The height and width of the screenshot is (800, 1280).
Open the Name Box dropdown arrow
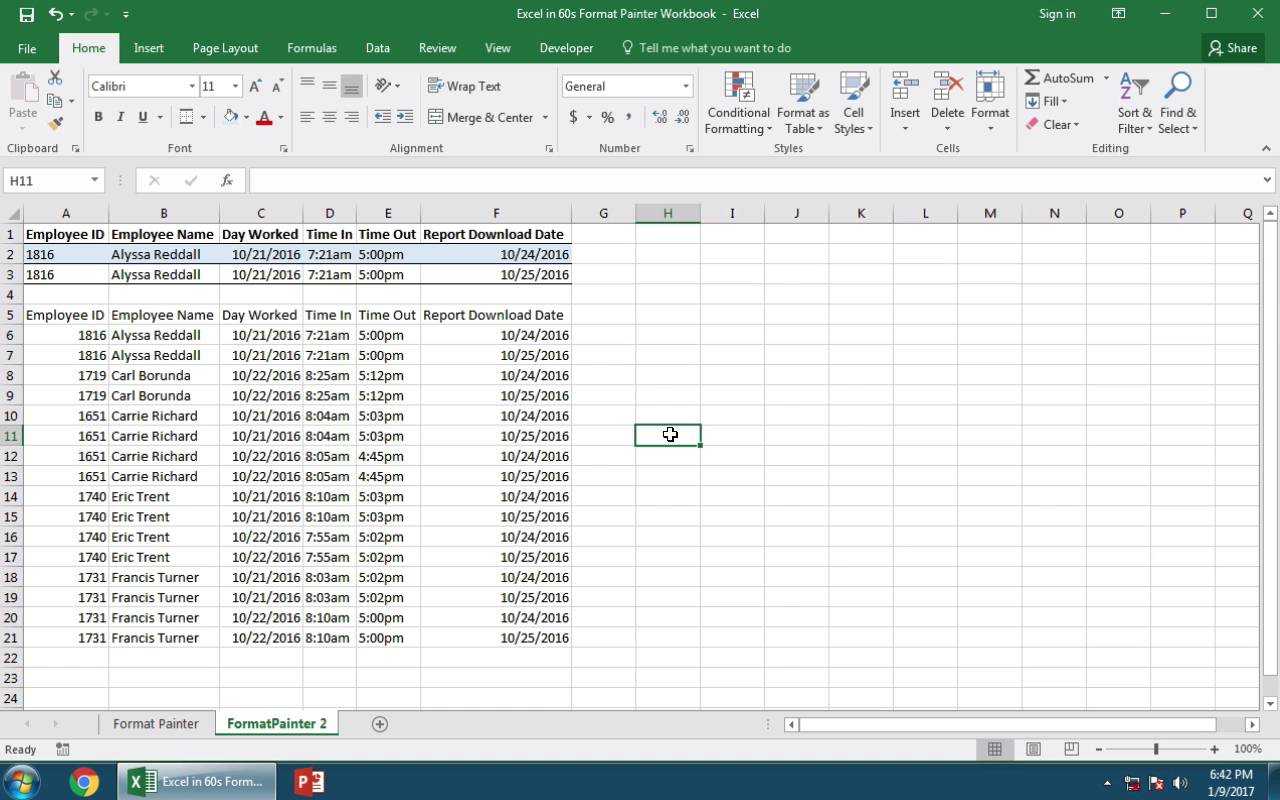pos(94,180)
